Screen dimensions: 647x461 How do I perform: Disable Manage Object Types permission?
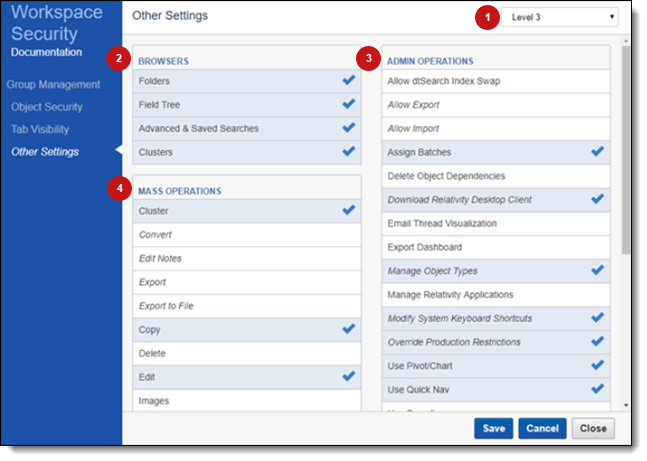click(496, 271)
